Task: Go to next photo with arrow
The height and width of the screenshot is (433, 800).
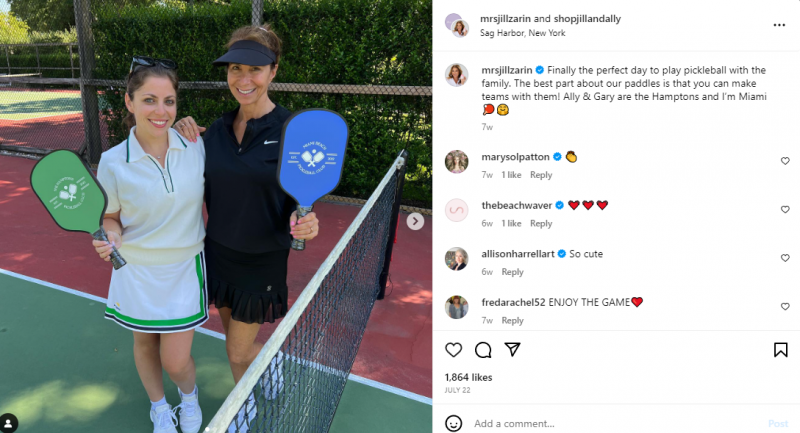Action: tap(415, 221)
